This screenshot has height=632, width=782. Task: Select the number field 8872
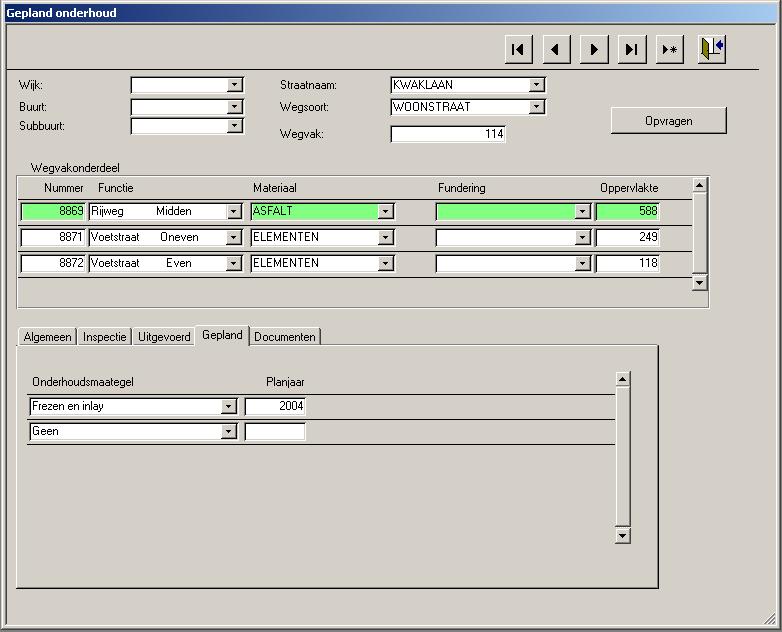click(53, 263)
